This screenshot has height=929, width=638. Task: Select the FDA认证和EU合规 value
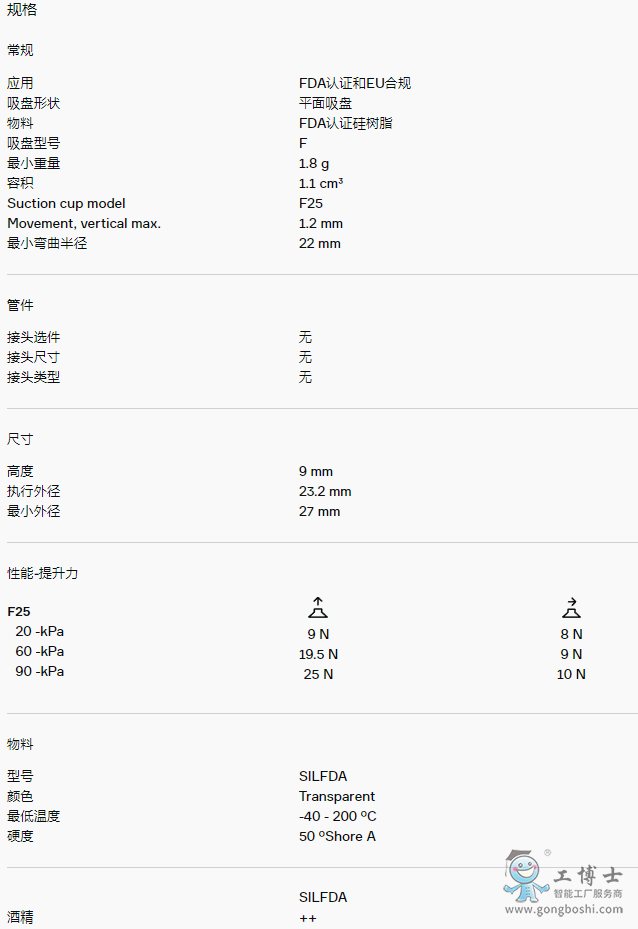(354, 83)
